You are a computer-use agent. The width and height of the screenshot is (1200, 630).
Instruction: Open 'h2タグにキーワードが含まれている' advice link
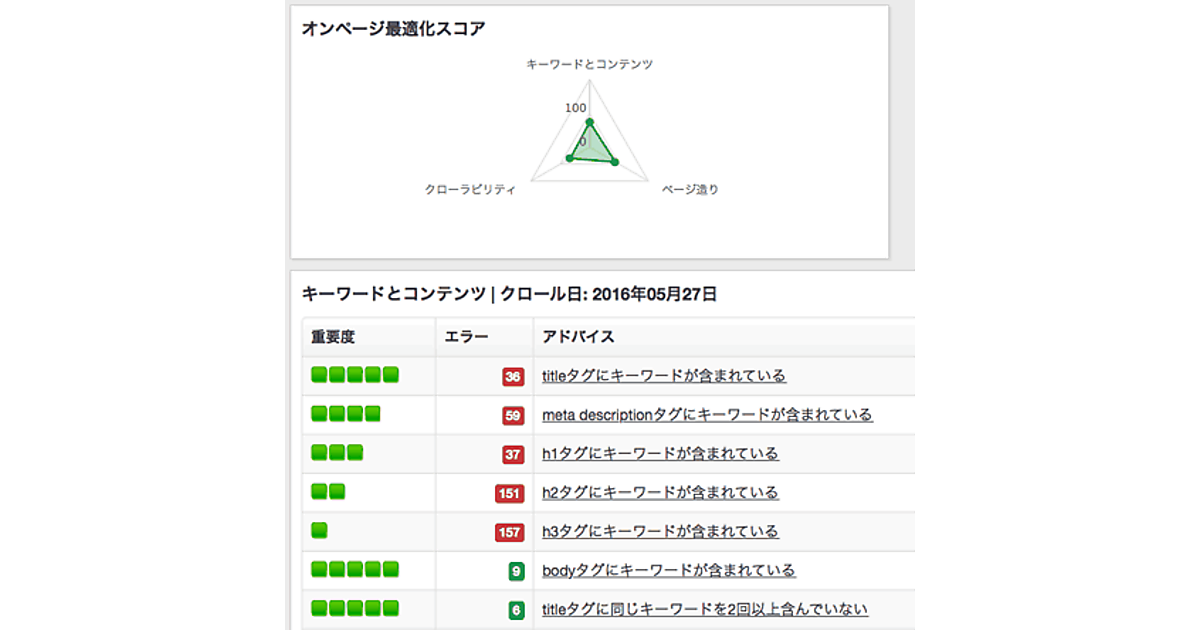click(660, 493)
